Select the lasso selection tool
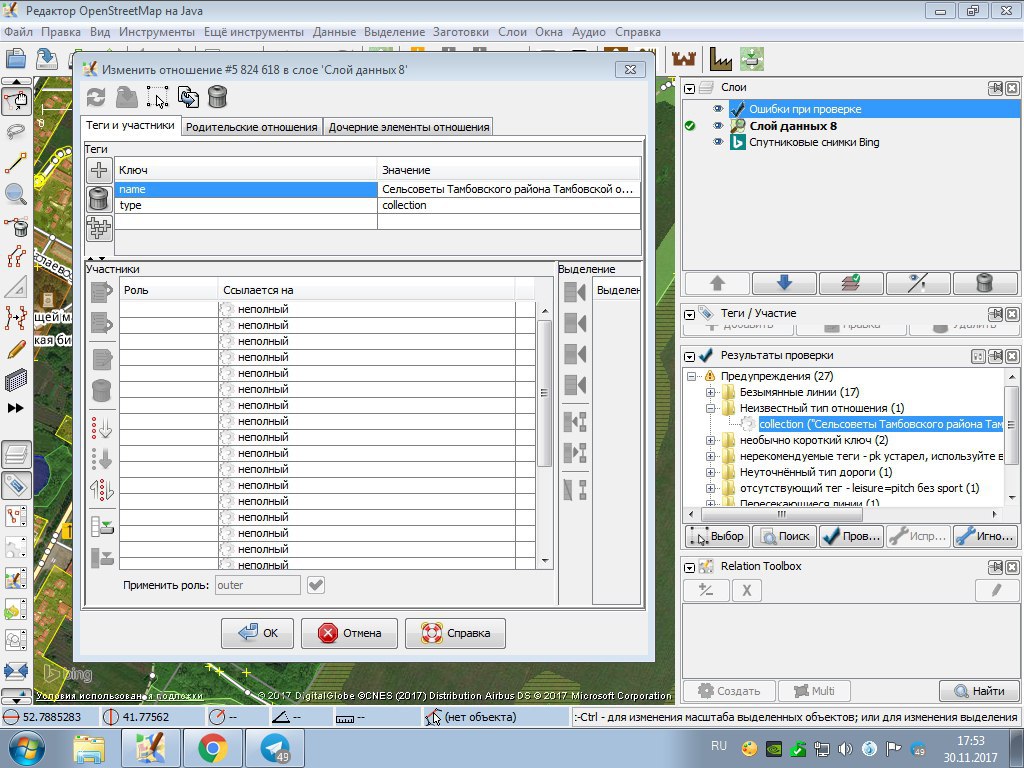Image resolution: width=1024 pixels, height=768 pixels. pos(16,133)
